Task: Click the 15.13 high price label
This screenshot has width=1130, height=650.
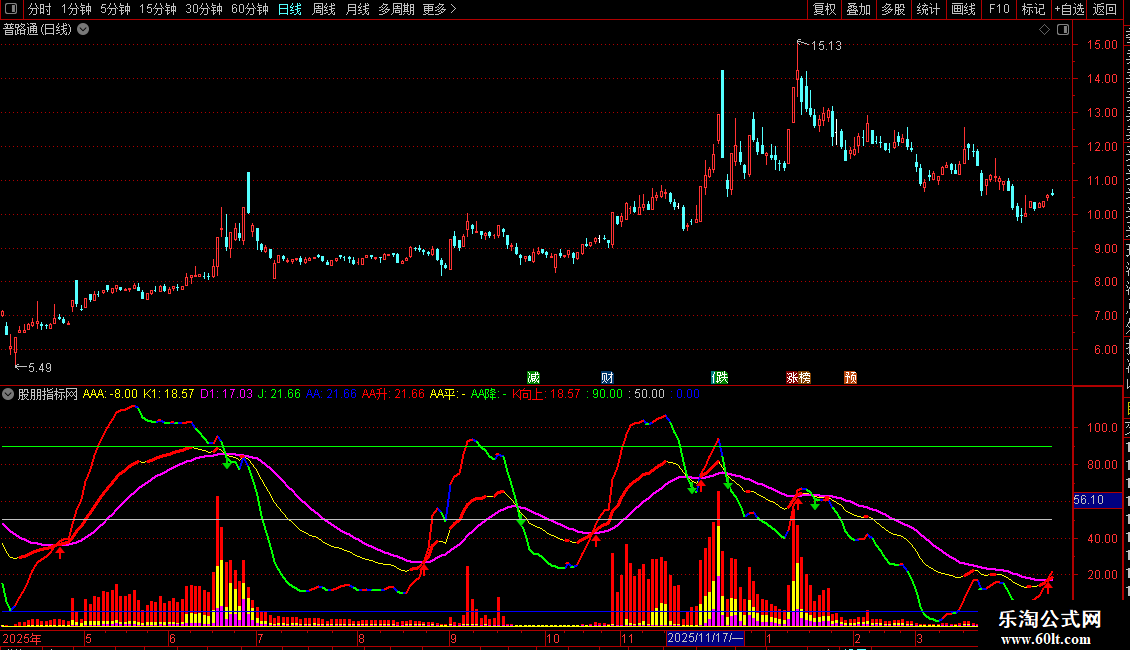Action: coord(826,46)
